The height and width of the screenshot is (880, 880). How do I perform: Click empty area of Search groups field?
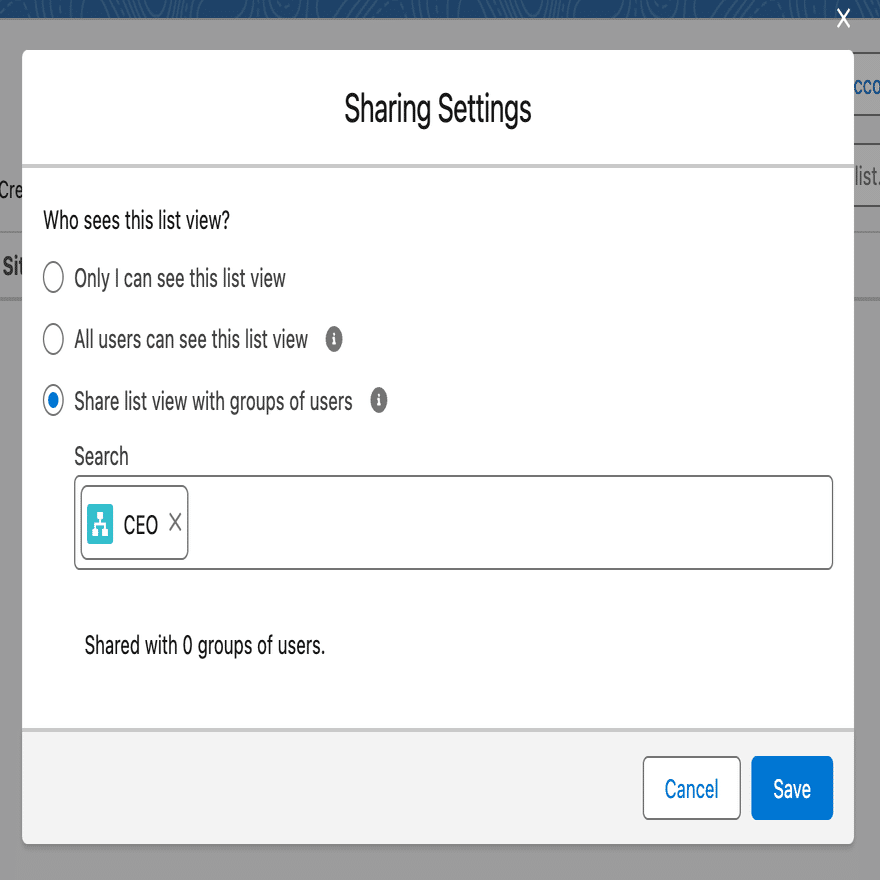[508, 522]
